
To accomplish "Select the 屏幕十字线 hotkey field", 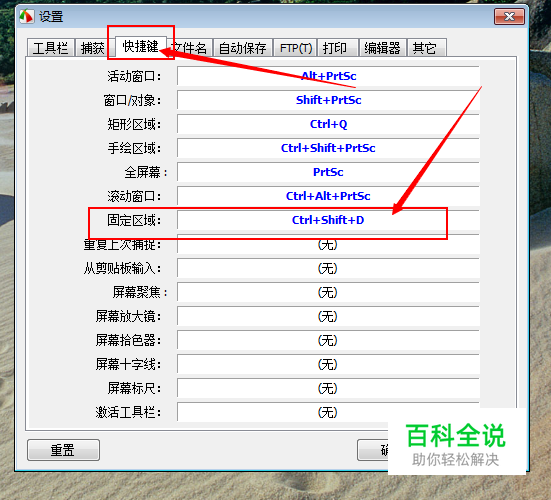I will click(x=329, y=364).
